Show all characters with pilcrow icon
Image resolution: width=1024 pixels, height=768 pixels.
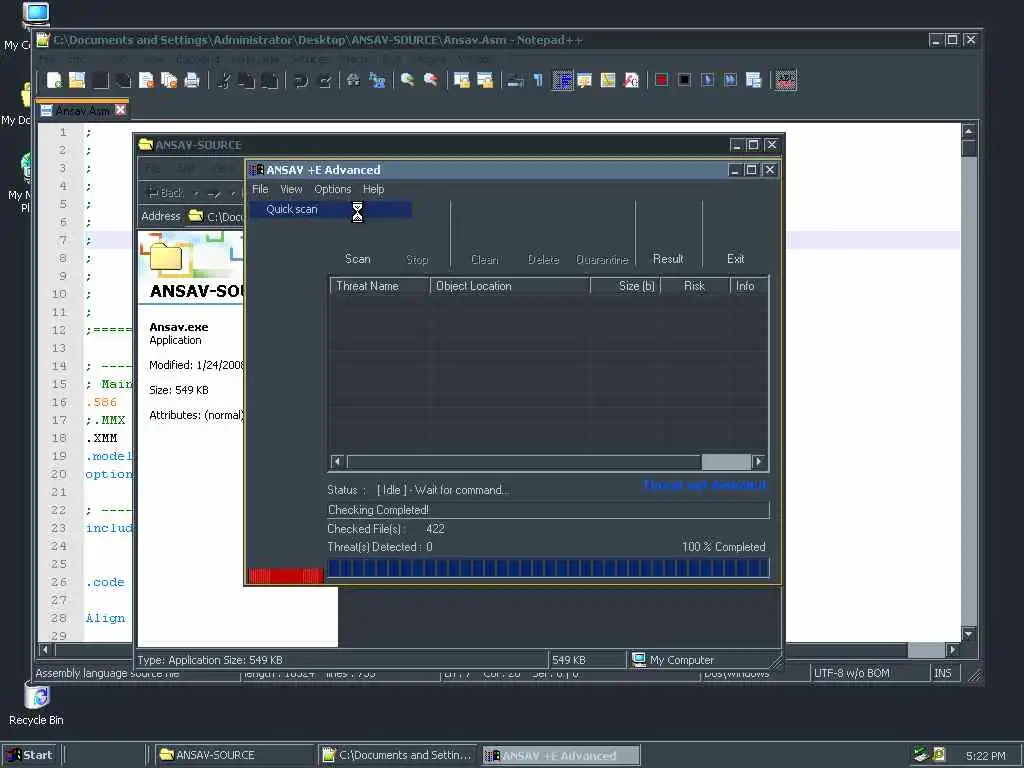538,80
